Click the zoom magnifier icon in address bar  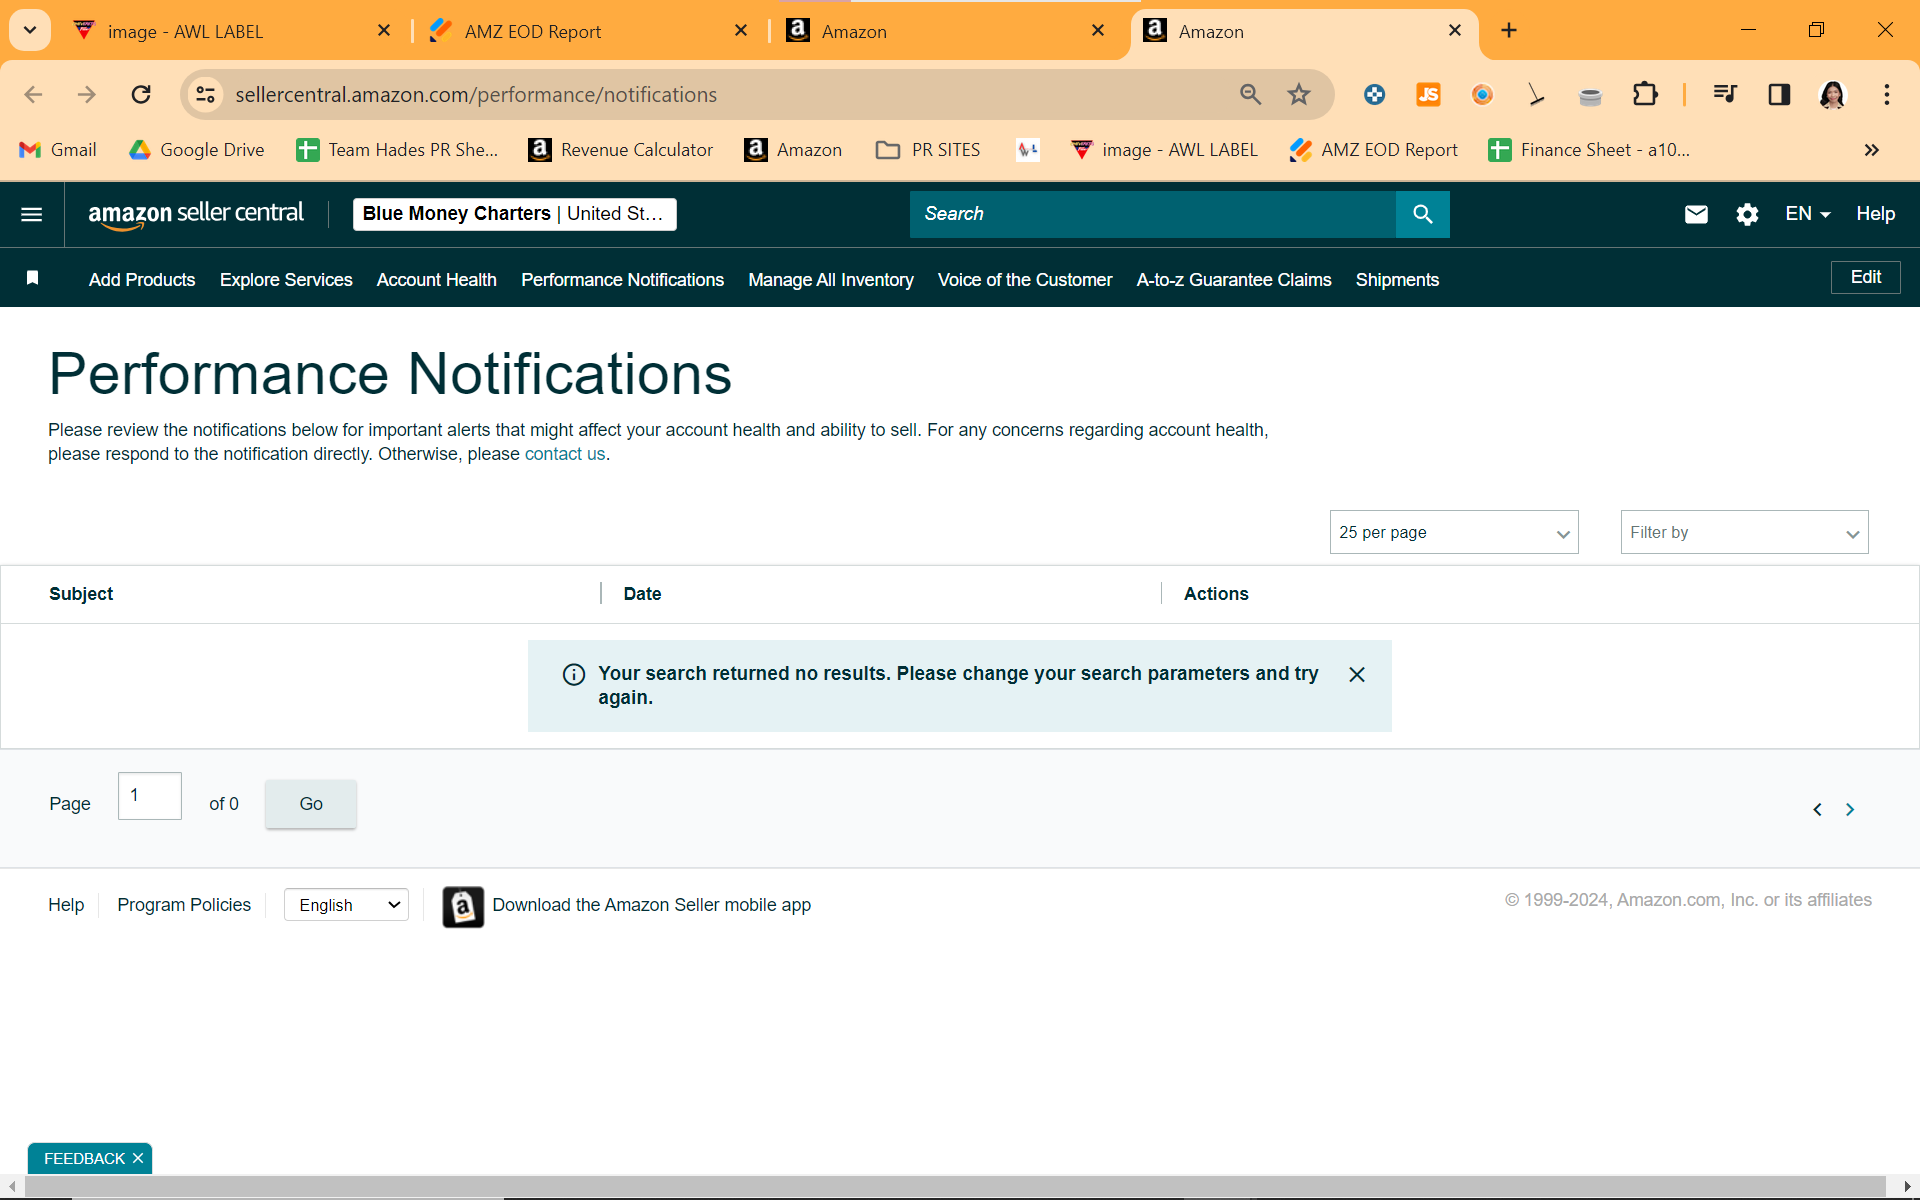click(1250, 94)
